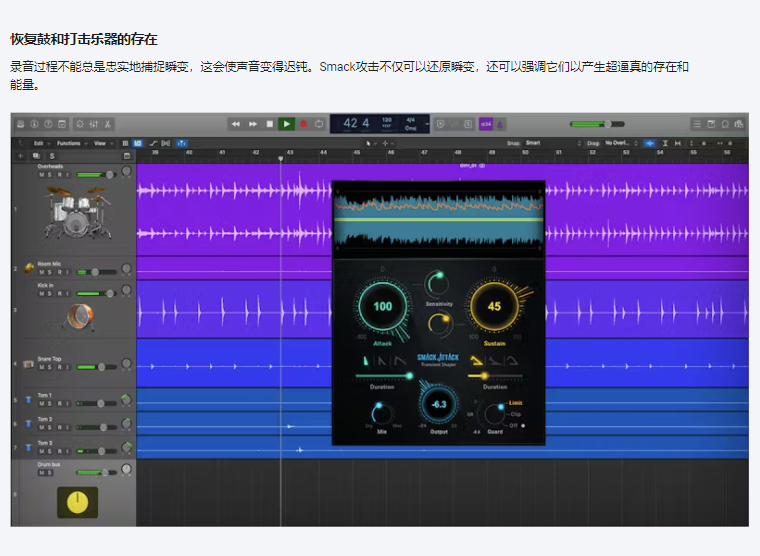Click the Show Automation list icon

(125, 143)
